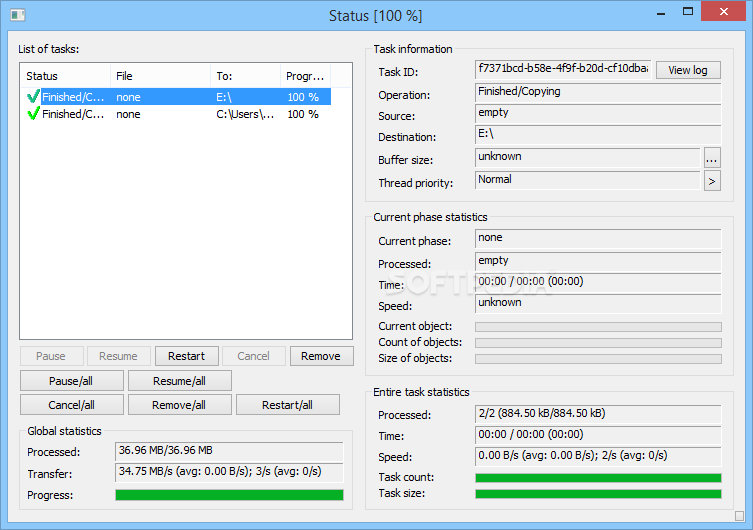This screenshot has height=530, width=753.
Task: Maximize the Status window
Action: tap(688, 12)
